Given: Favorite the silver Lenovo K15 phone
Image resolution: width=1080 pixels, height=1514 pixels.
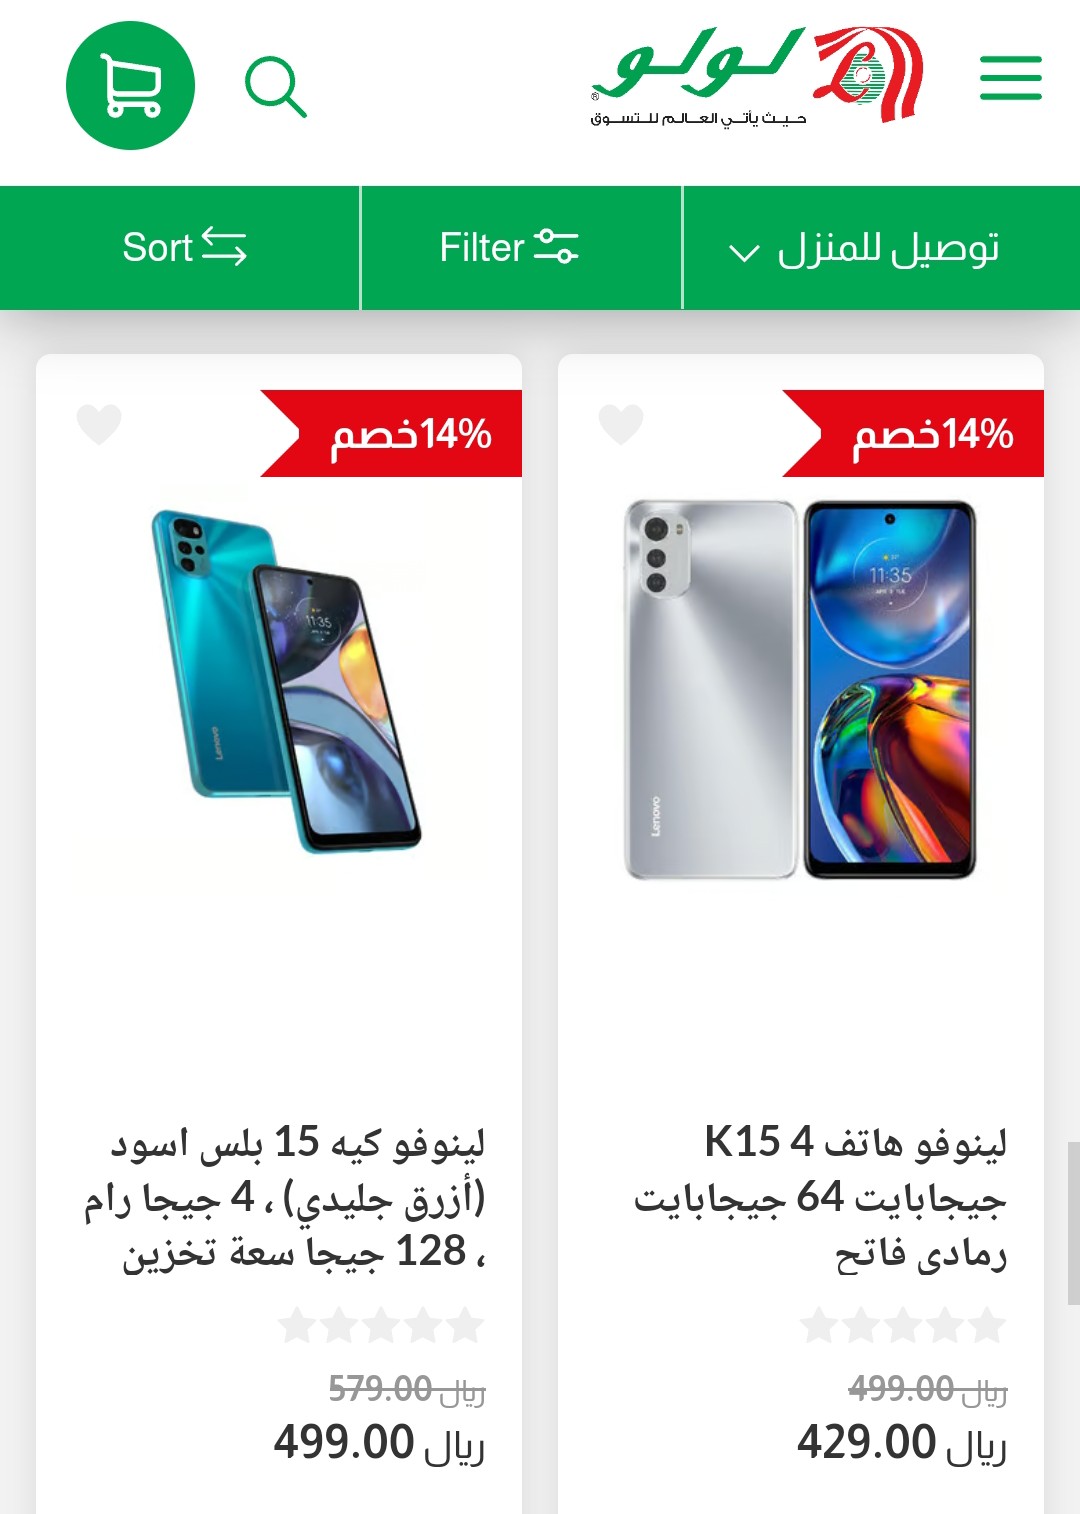Looking at the screenshot, I should 621,424.
